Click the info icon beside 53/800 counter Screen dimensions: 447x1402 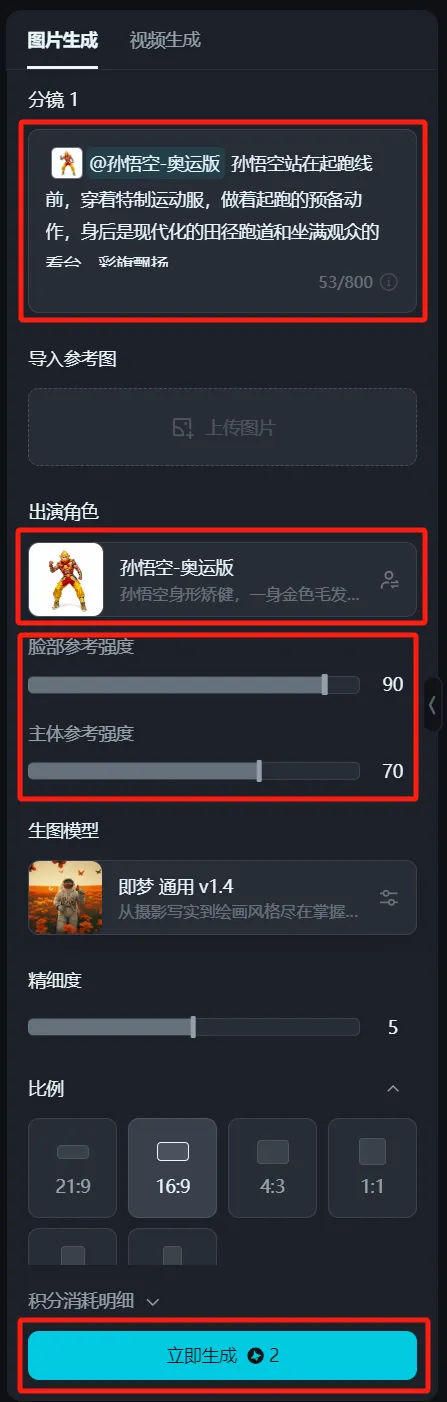point(389,282)
